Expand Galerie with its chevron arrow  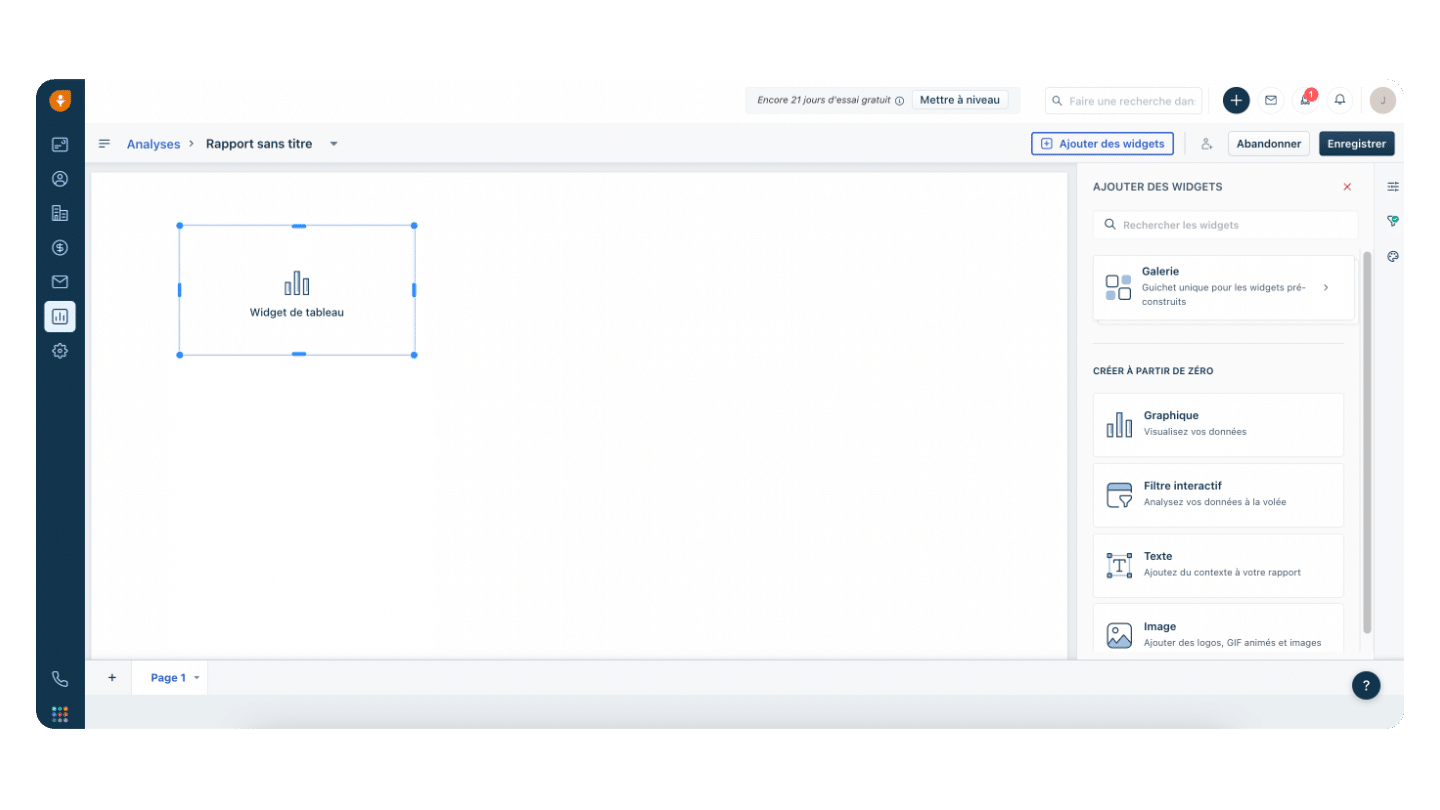[1326, 287]
